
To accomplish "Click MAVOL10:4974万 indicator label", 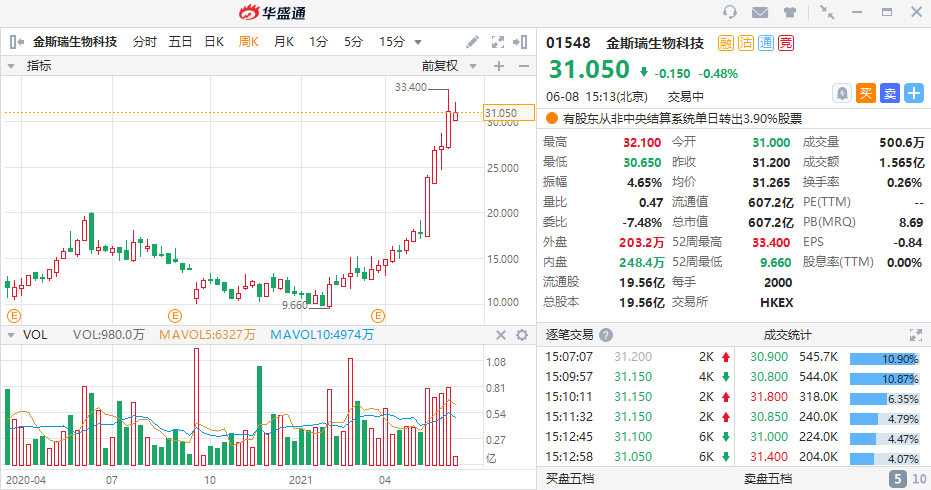I will [322, 335].
